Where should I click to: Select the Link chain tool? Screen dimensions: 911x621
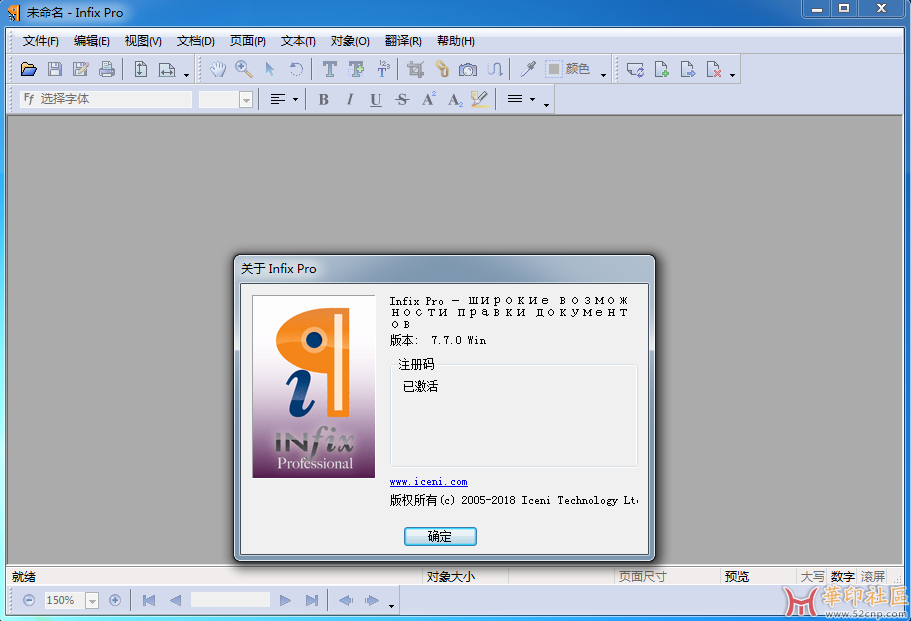pyautogui.click(x=442, y=70)
